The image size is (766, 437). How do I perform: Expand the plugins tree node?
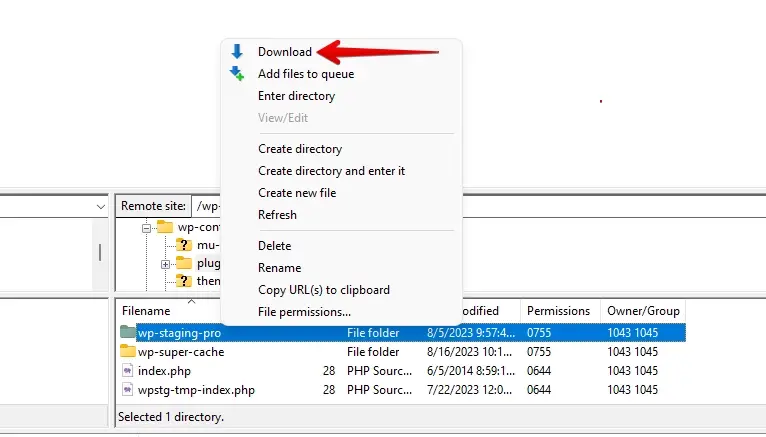click(x=165, y=264)
